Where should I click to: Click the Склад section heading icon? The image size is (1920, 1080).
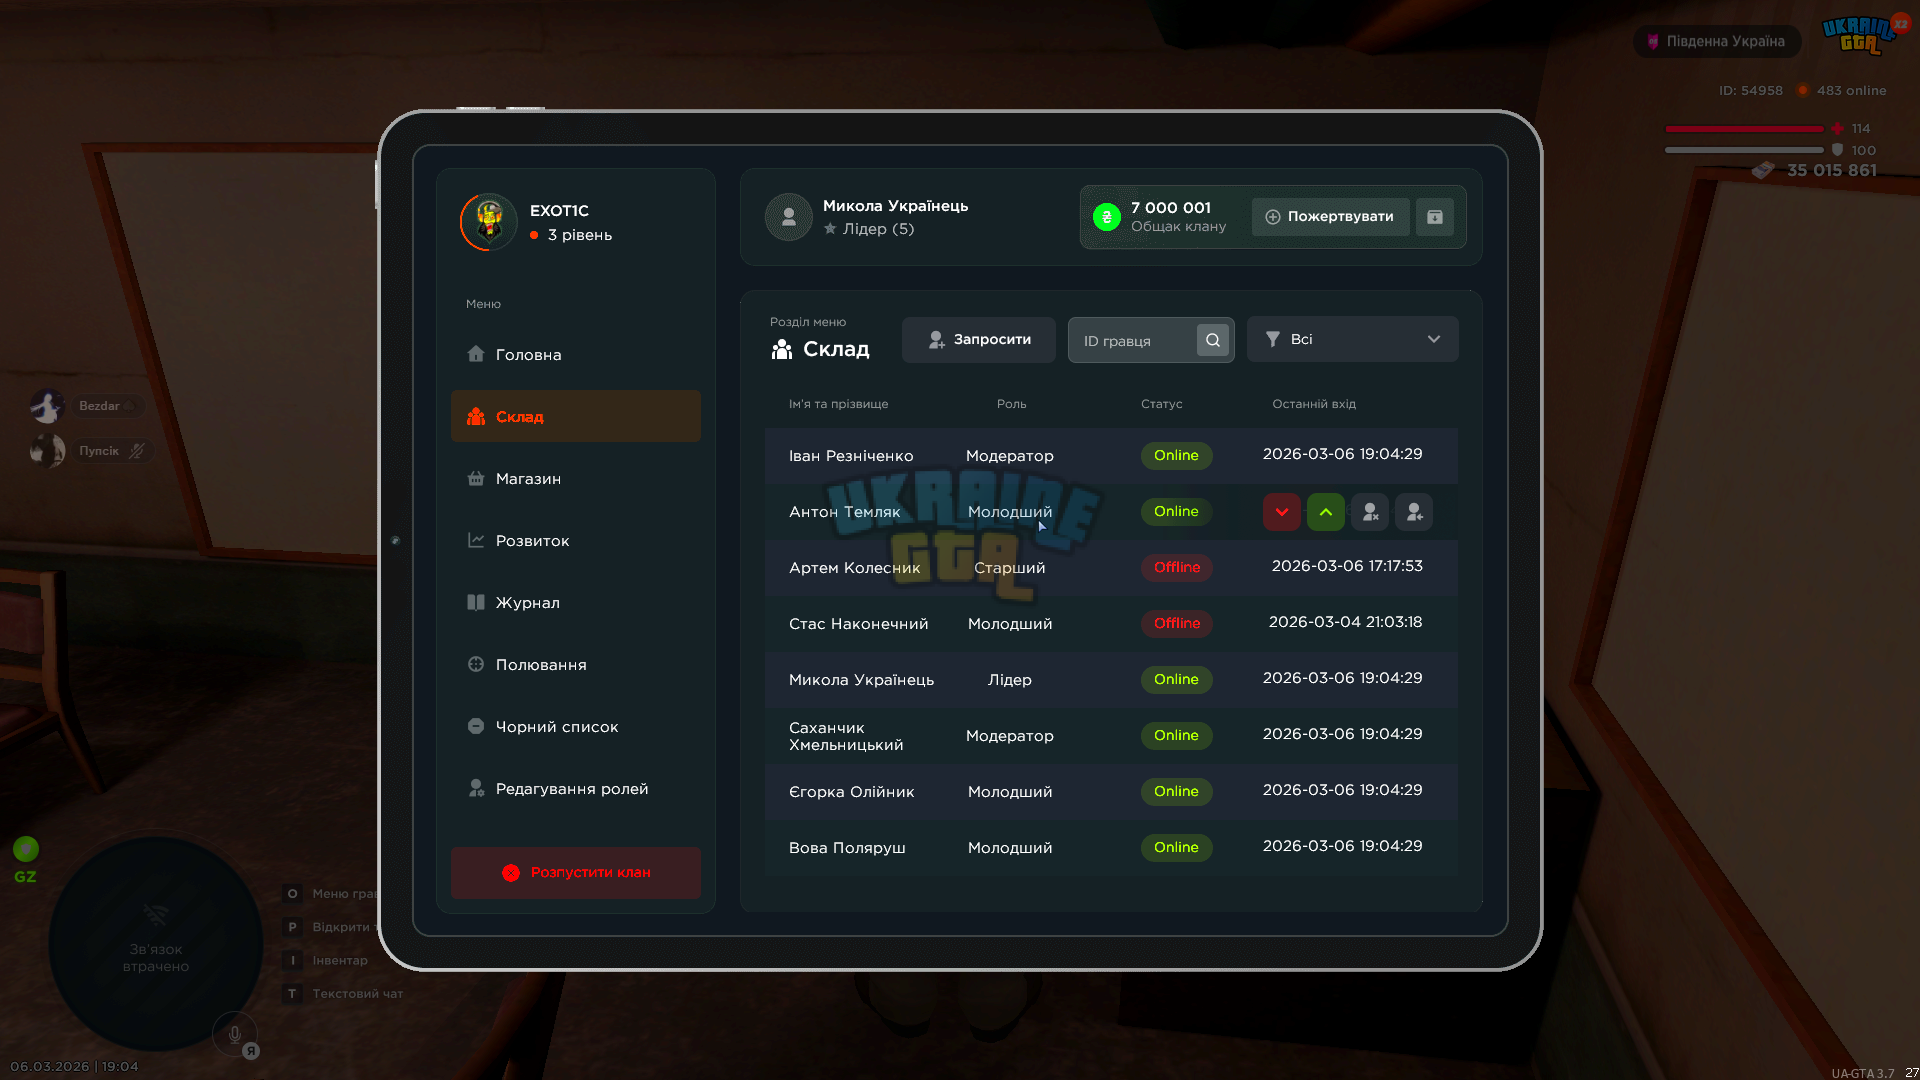click(782, 349)
